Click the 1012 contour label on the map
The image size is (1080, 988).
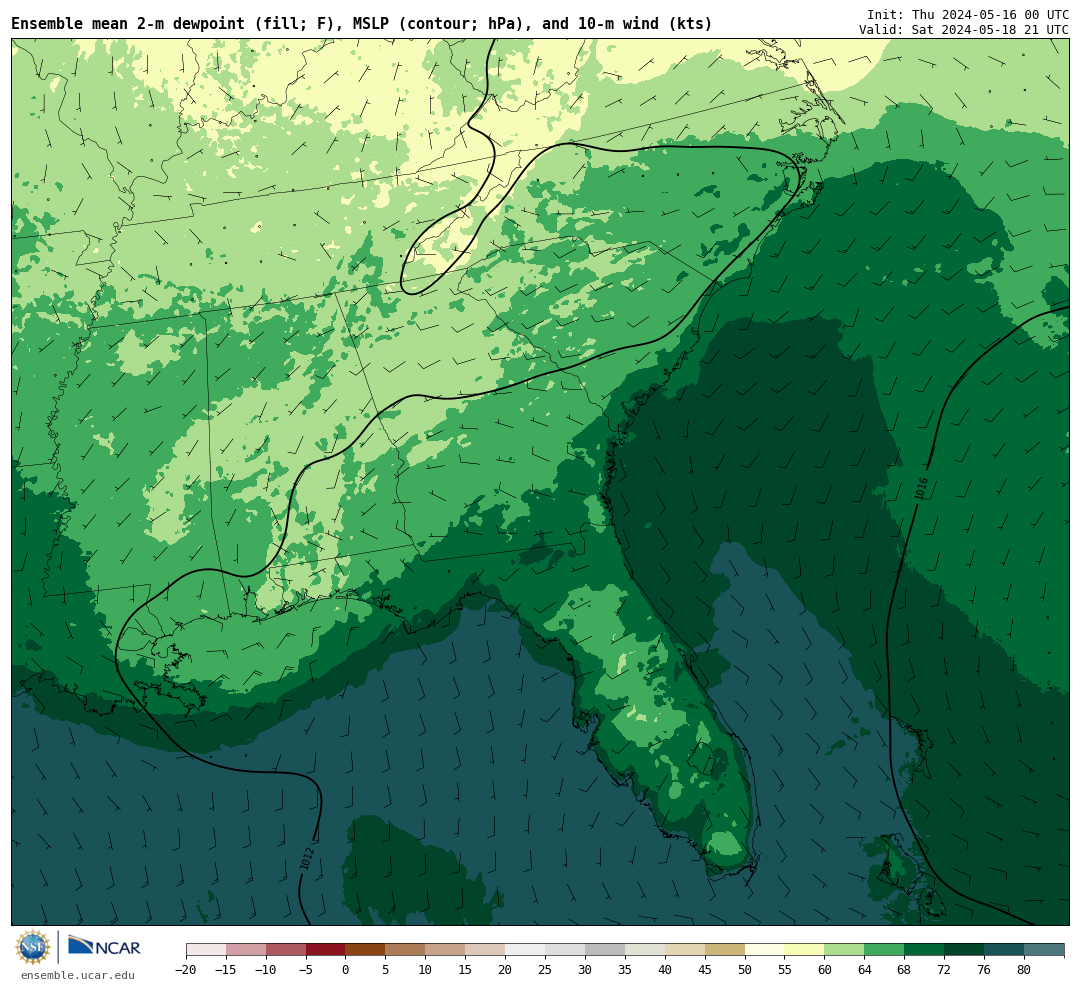pos(307,858)
